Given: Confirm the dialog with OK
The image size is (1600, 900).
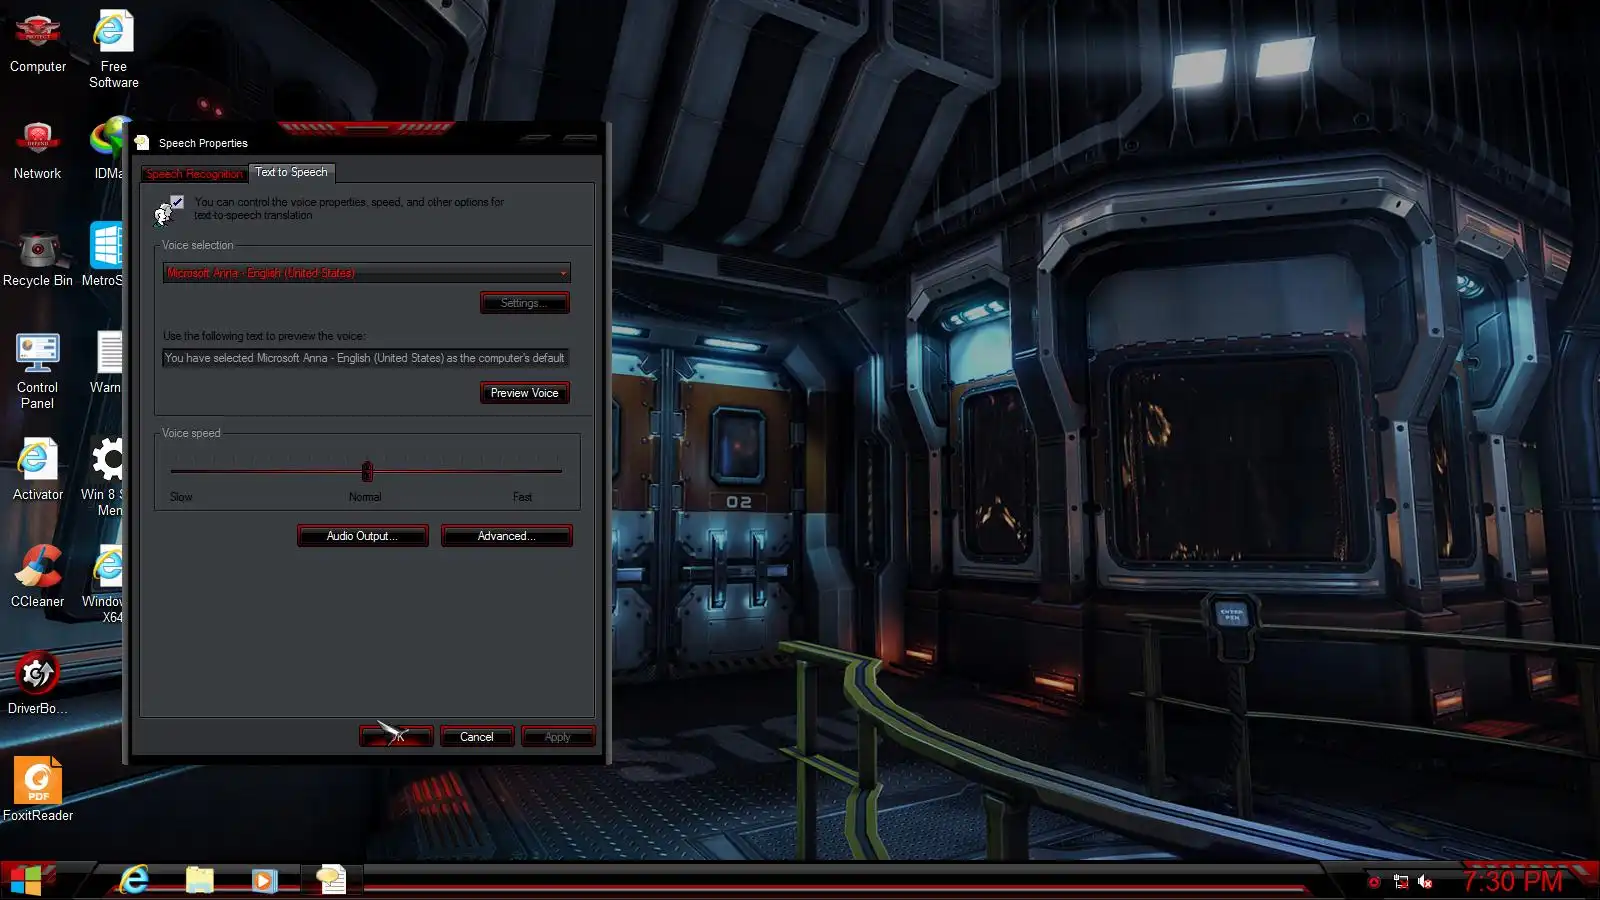Looking at the screenshot, I should [x=396, y=737].
